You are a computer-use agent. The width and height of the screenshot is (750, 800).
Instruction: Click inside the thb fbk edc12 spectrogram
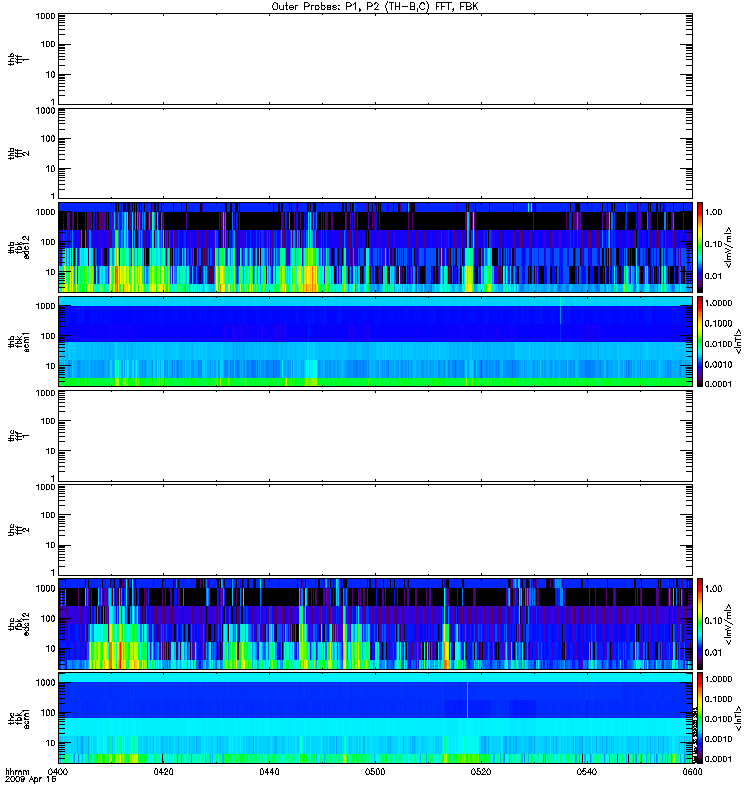coord(376,247)
